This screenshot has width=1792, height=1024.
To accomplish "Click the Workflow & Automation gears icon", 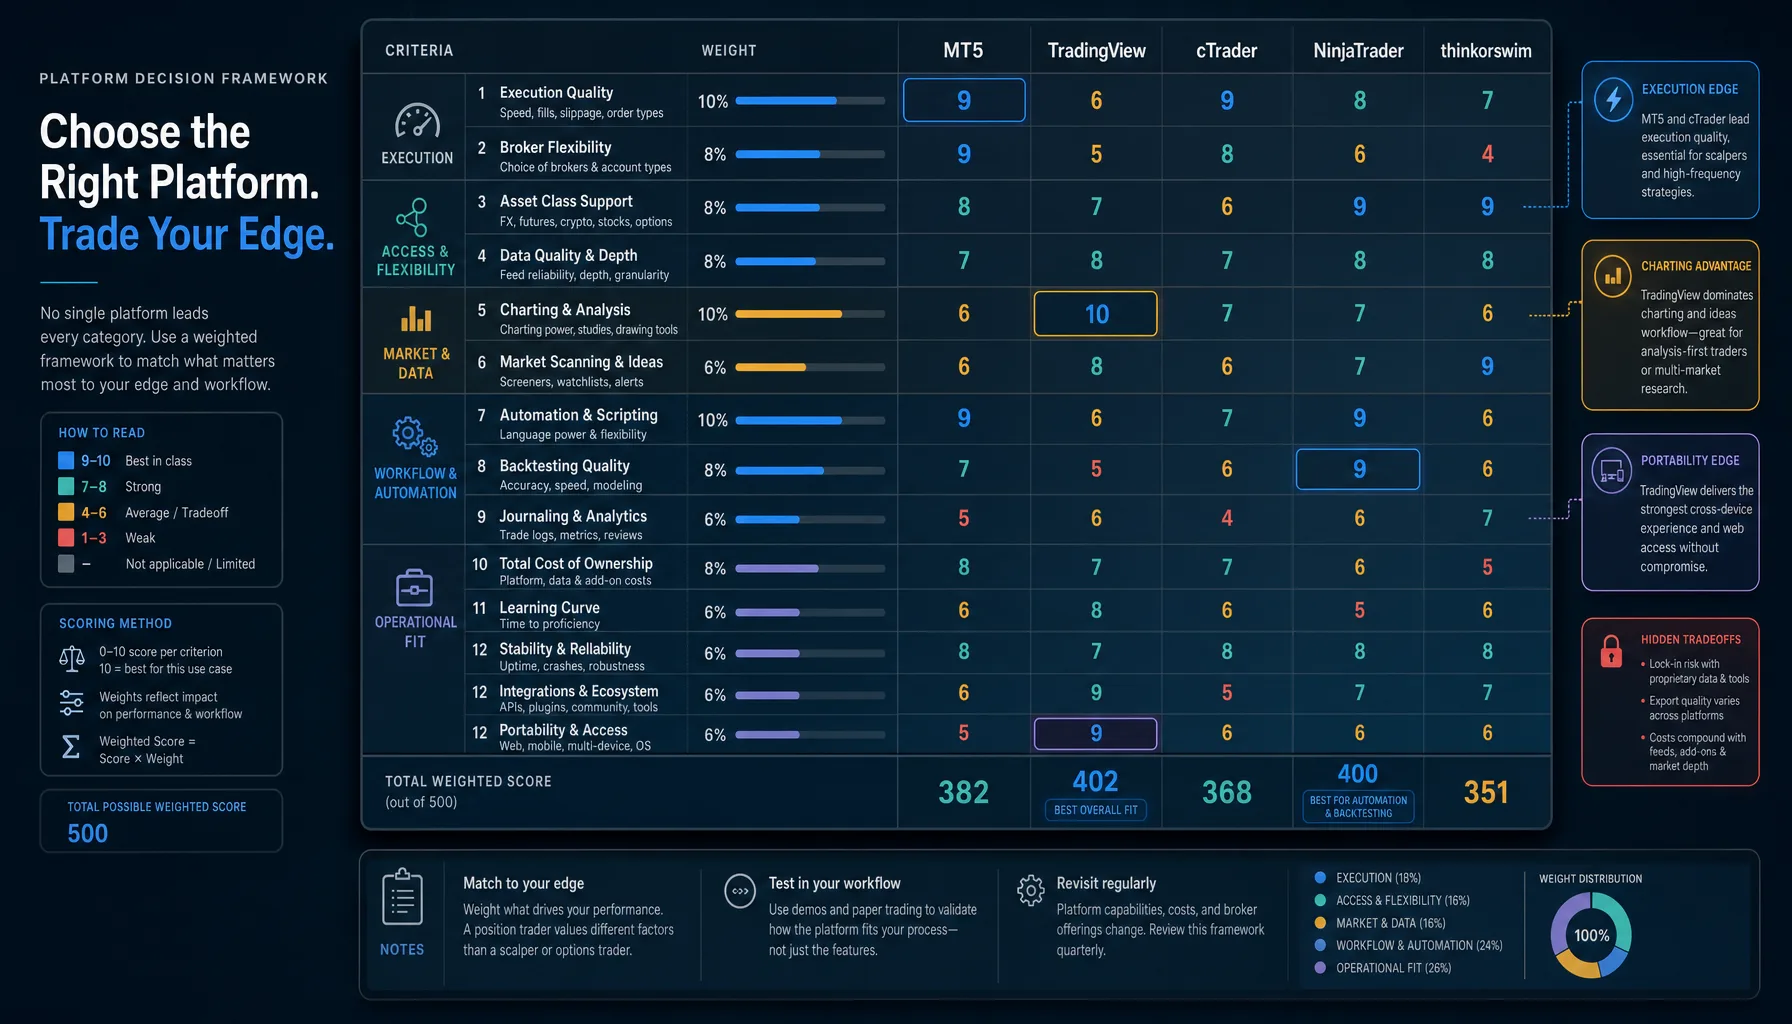I will coord(414,436).
